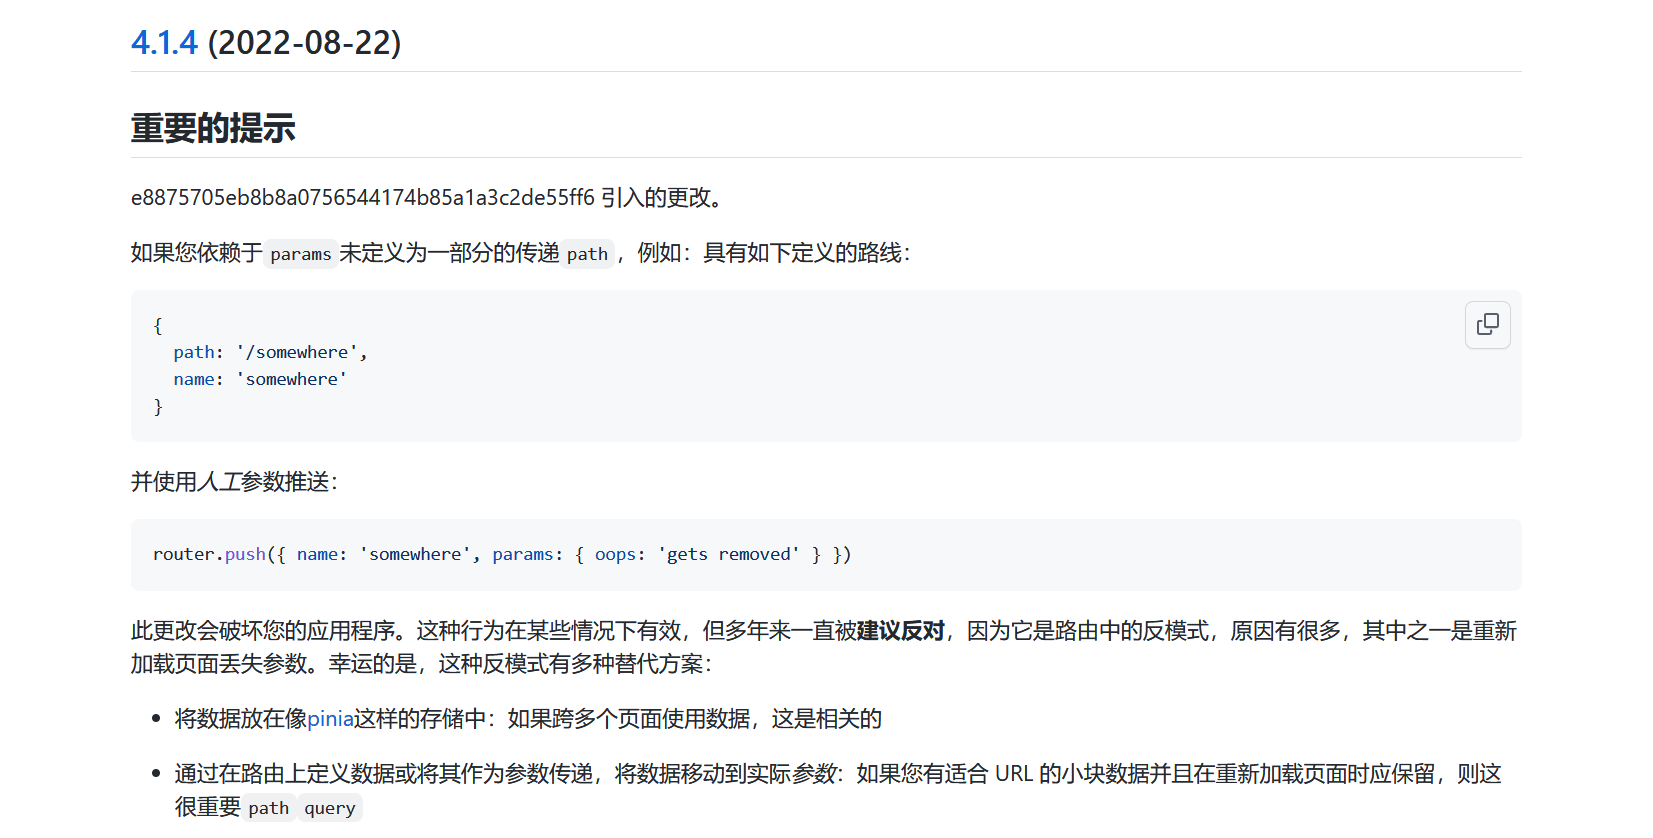Click the inline path code in paragraph
Viewport: 1653px width, 838px height.
pos(587,254)
